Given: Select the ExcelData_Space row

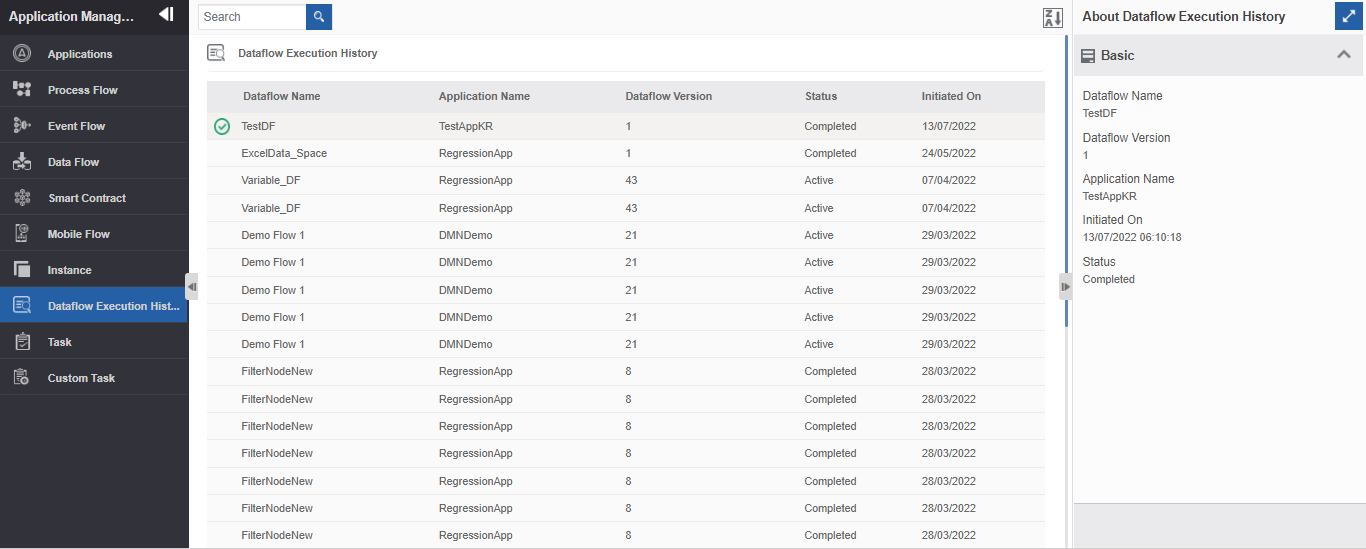Looking at the screenshot, I should pos(626,153).
